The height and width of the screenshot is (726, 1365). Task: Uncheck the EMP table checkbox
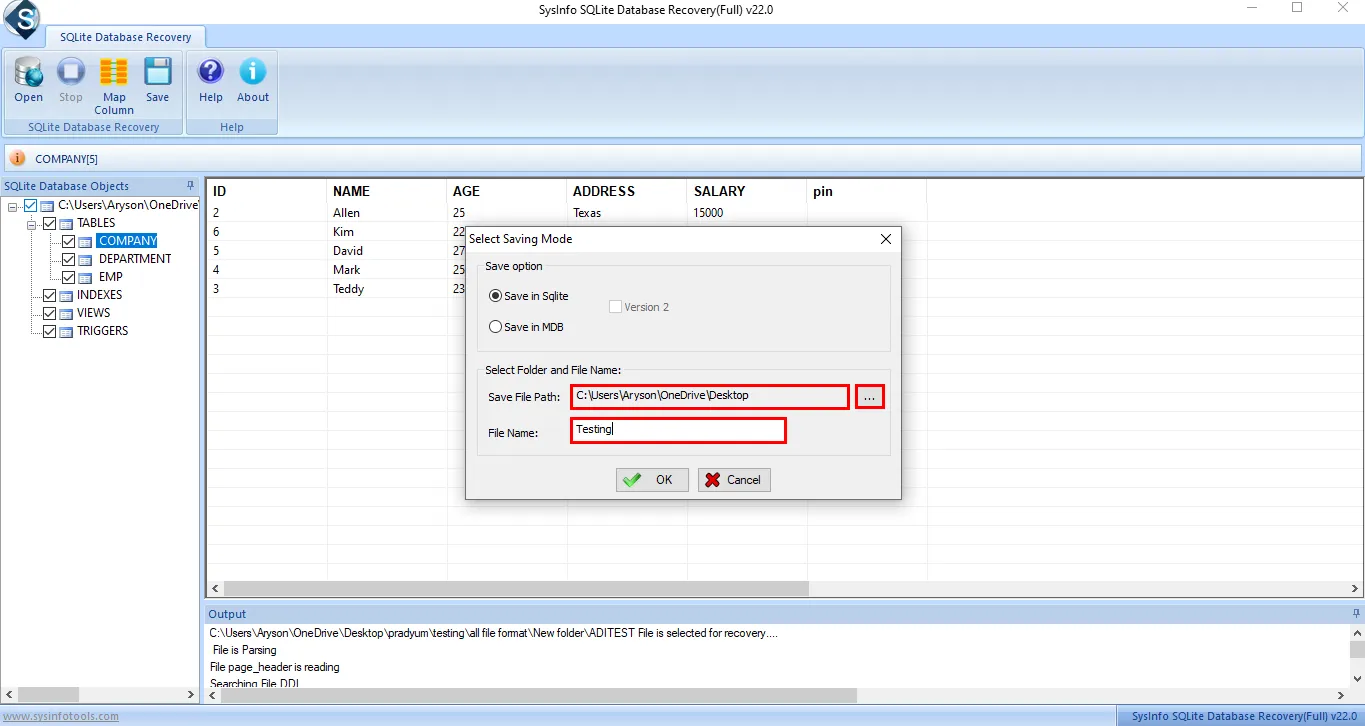coord(69,277)
